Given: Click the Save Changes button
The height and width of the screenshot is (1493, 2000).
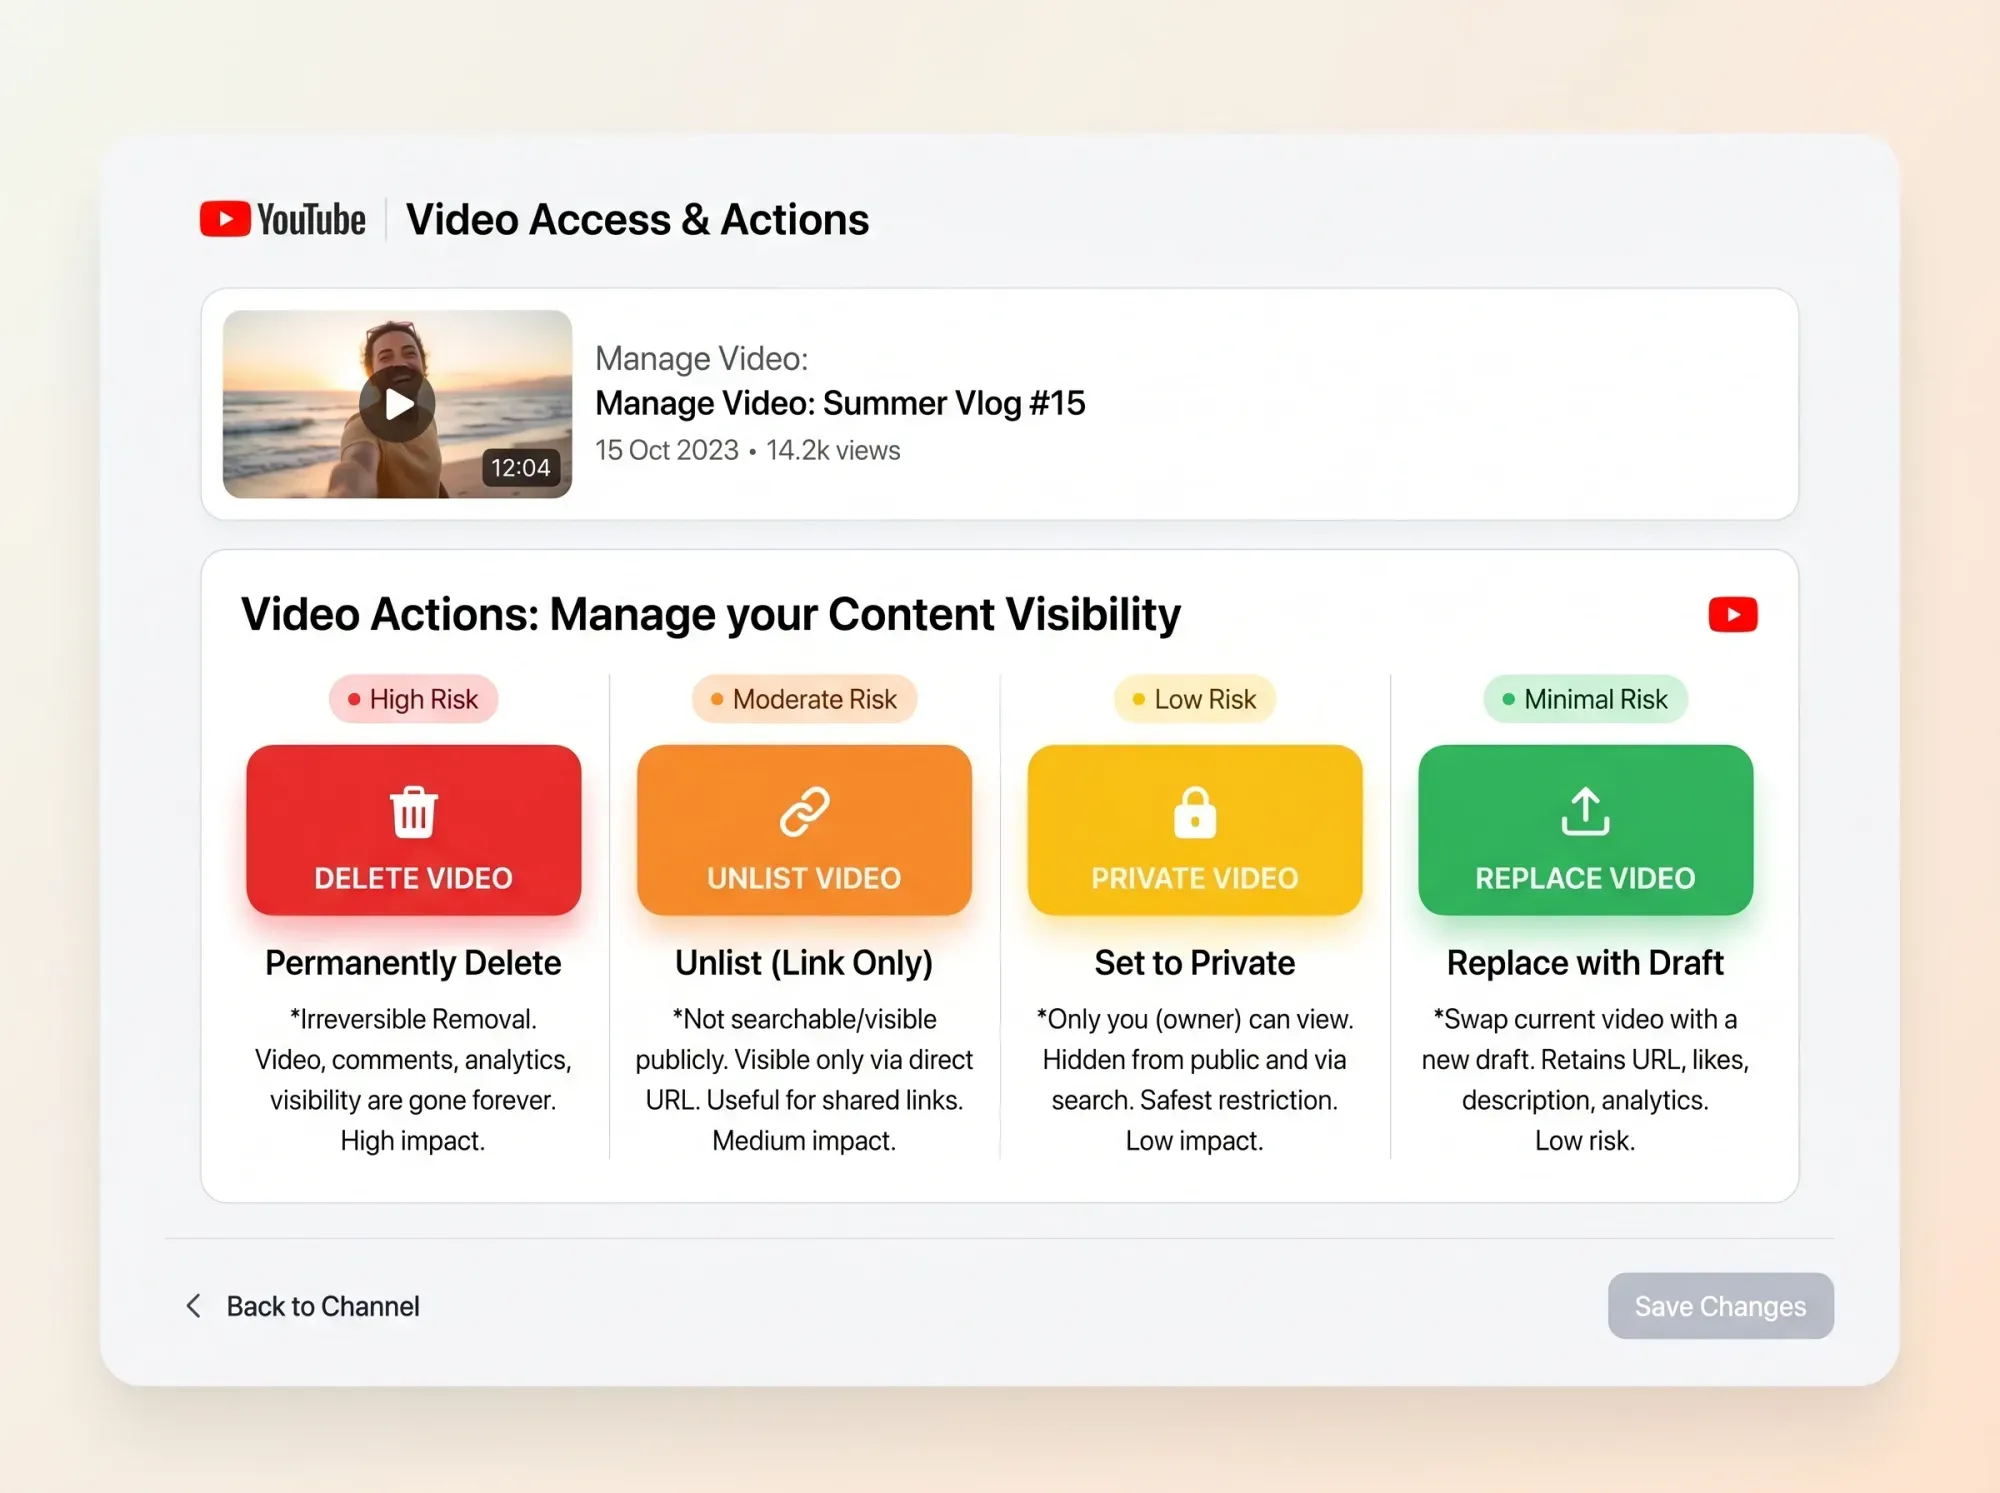Looking at the screenshot, I should point(1720,1306).
